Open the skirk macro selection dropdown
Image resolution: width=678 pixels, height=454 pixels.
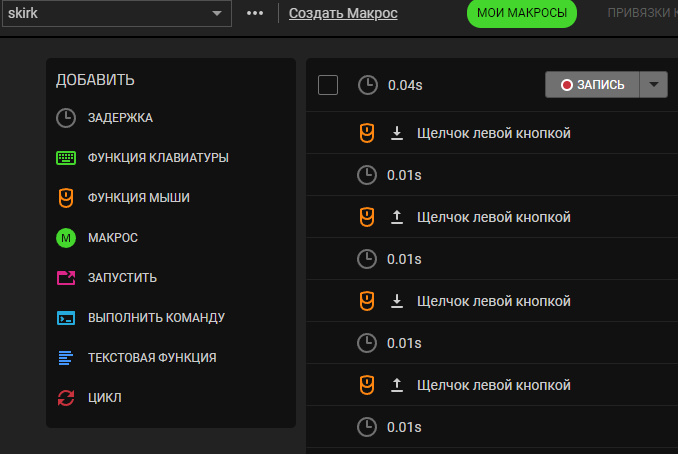coord(116,13)
